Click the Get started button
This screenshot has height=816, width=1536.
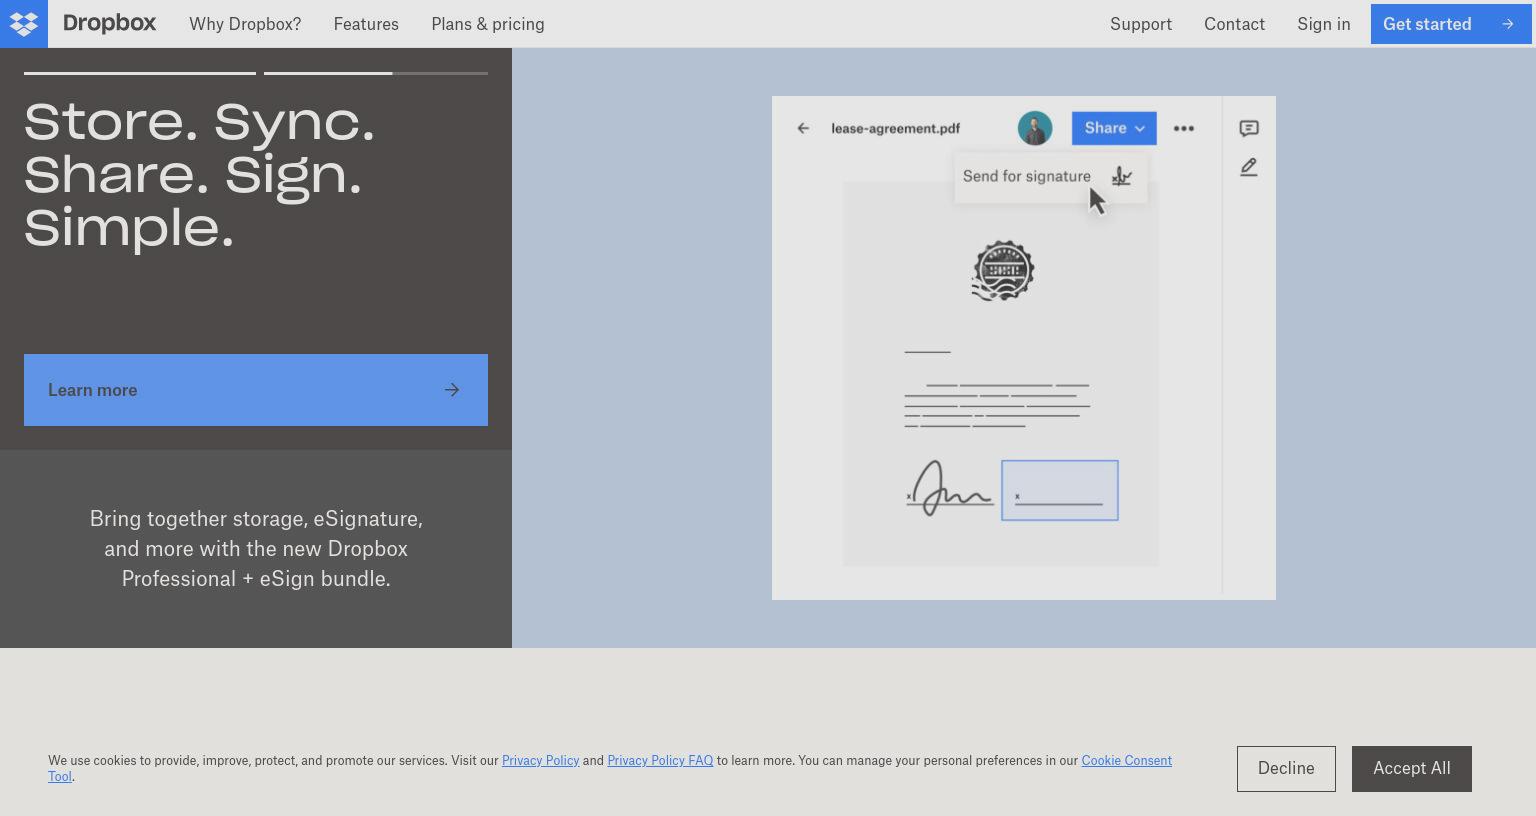click(x=1450, y=24)
